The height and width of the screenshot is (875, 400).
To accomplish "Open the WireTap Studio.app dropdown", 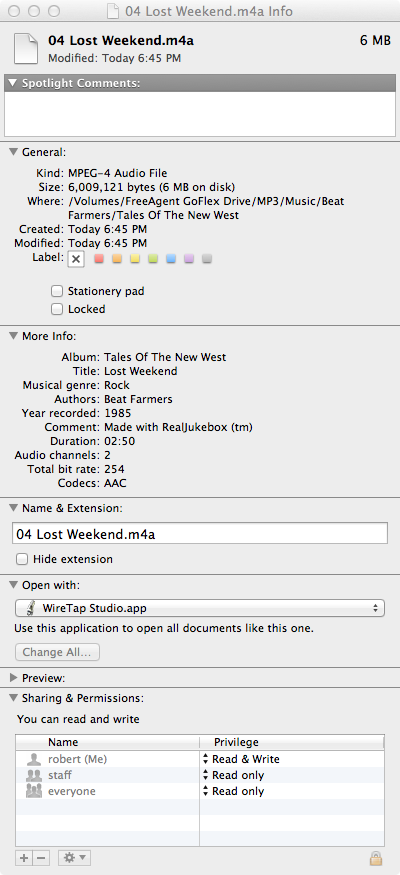I will click(x=200, y=608).
